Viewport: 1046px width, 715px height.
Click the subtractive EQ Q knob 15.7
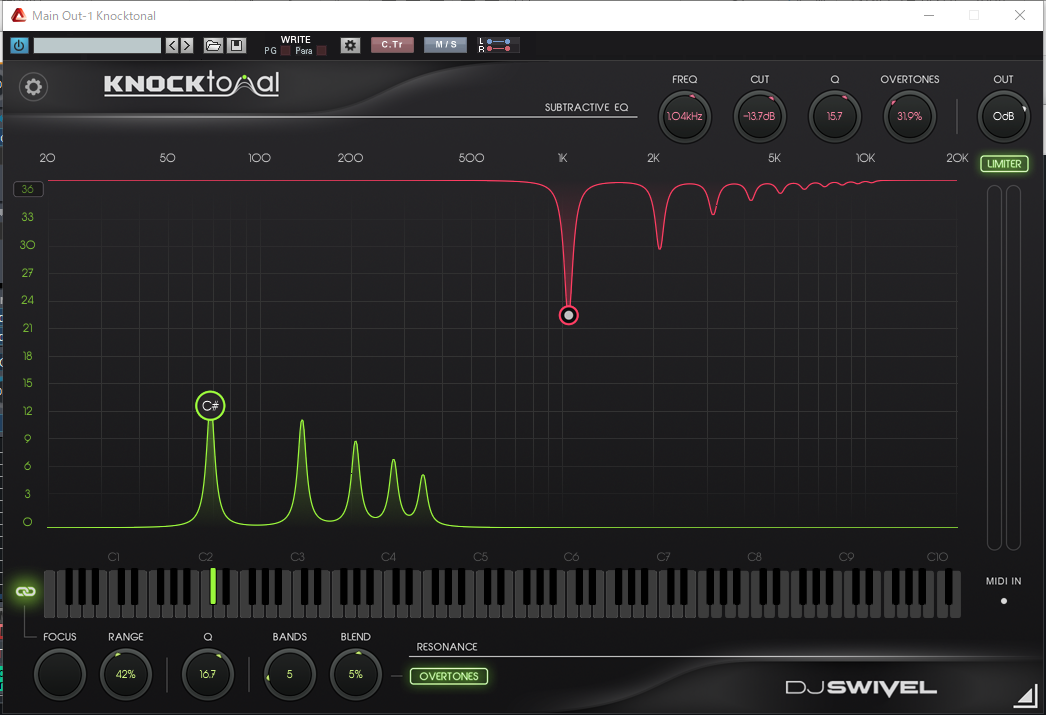pos(835,116)
